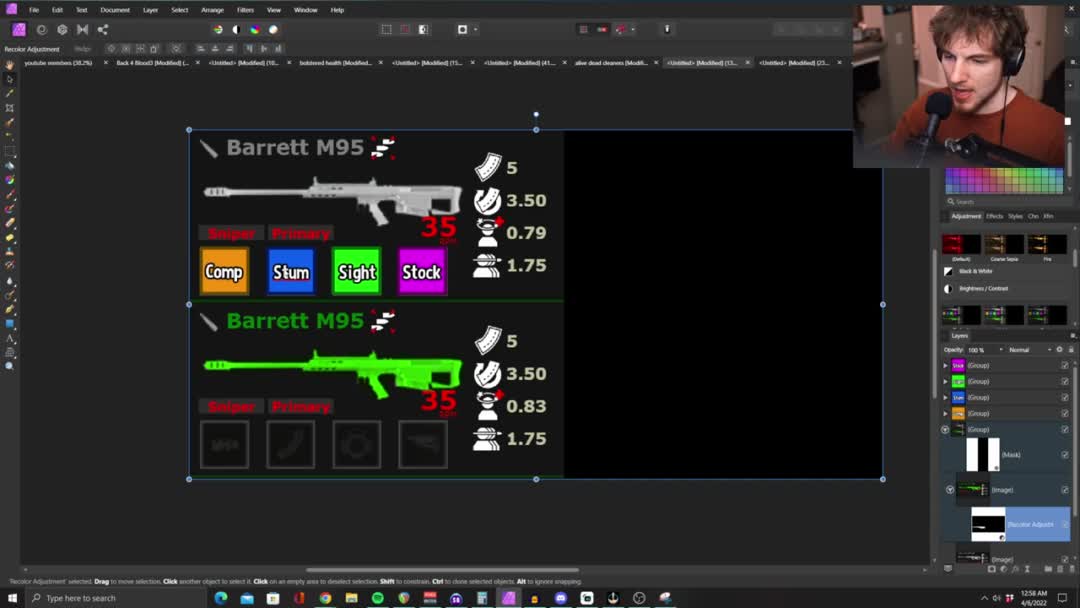Apply the Fire recolor preset

pos(1047,247)
